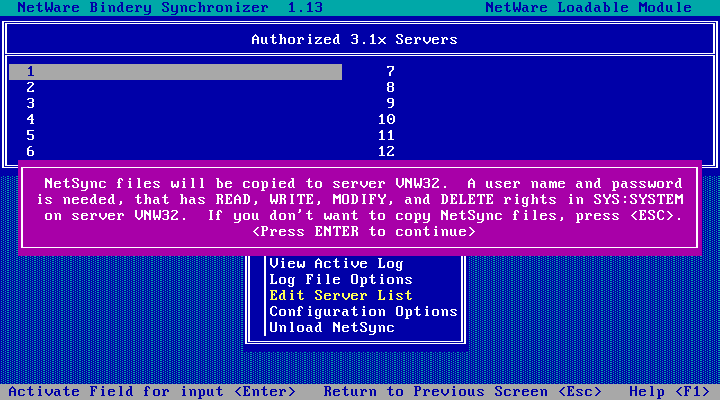The height and width of the screenshot is (400, 720).
Task: Click the Press ENTER to continue prompt
Action: pyautogui.click(x=364, y=231)
